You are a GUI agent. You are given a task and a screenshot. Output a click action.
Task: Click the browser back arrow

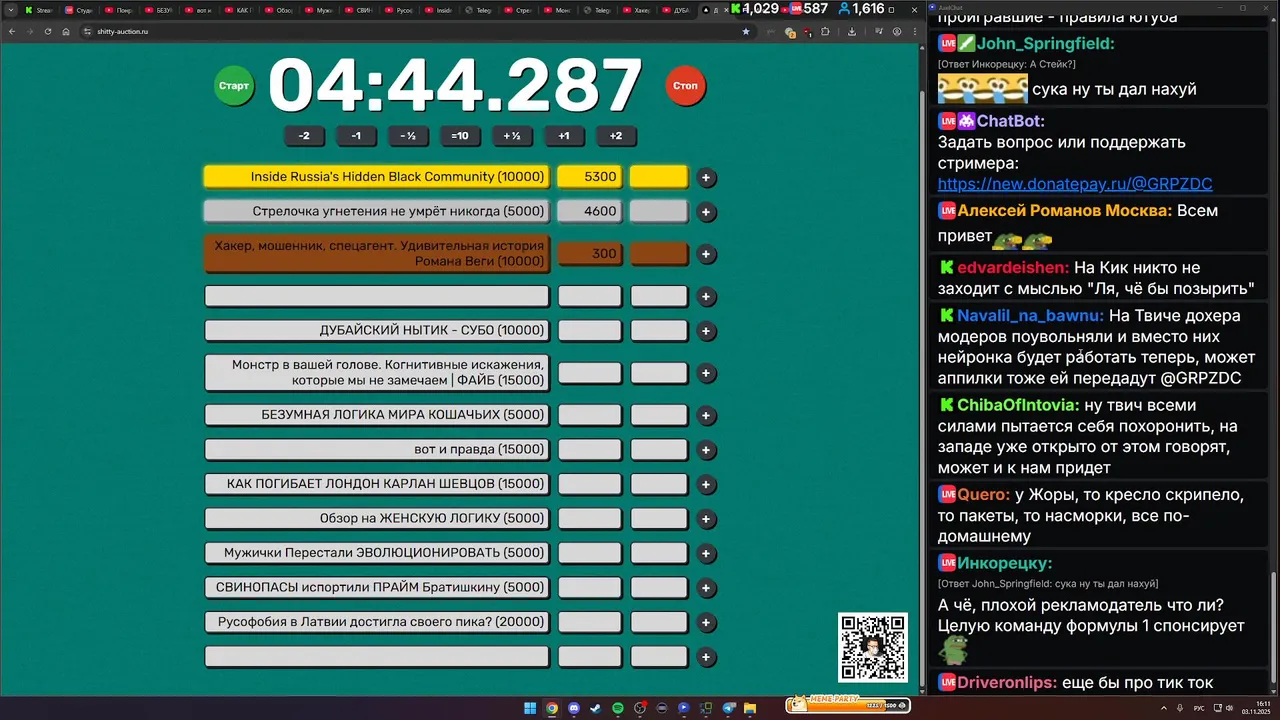pyautogui.click(x=12, y=31)
